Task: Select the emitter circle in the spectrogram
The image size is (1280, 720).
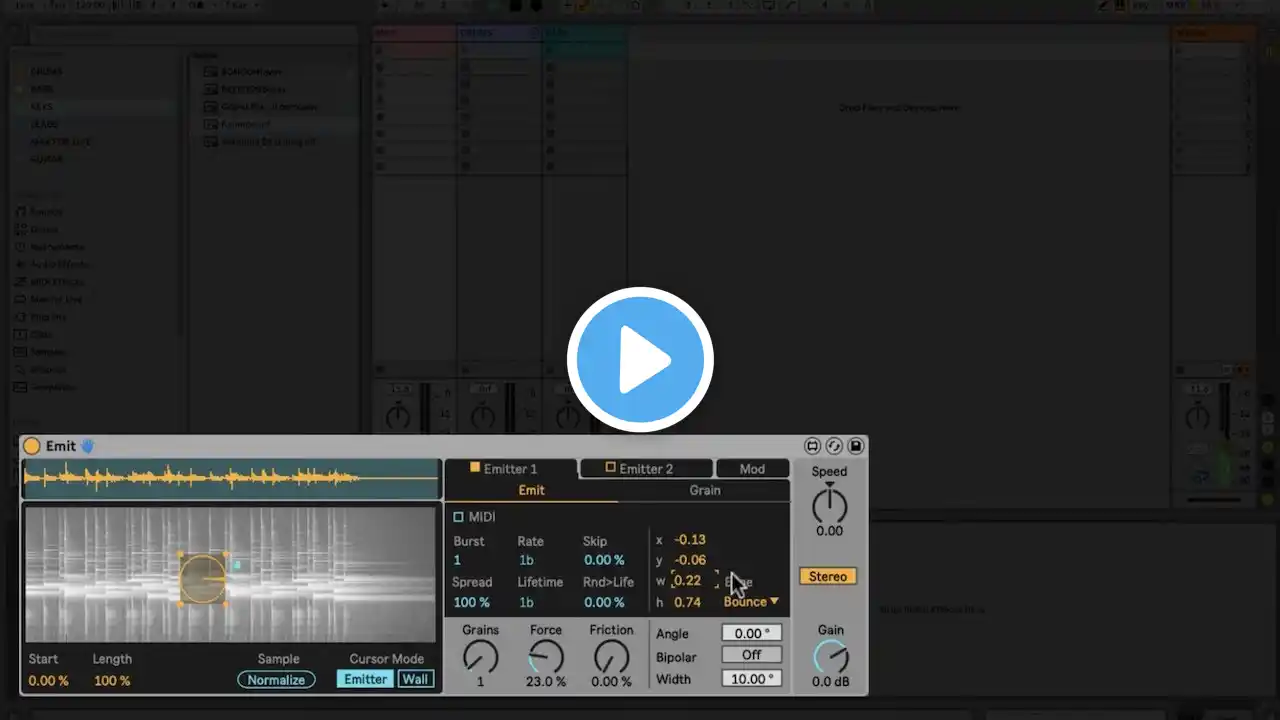Action: 202,579
